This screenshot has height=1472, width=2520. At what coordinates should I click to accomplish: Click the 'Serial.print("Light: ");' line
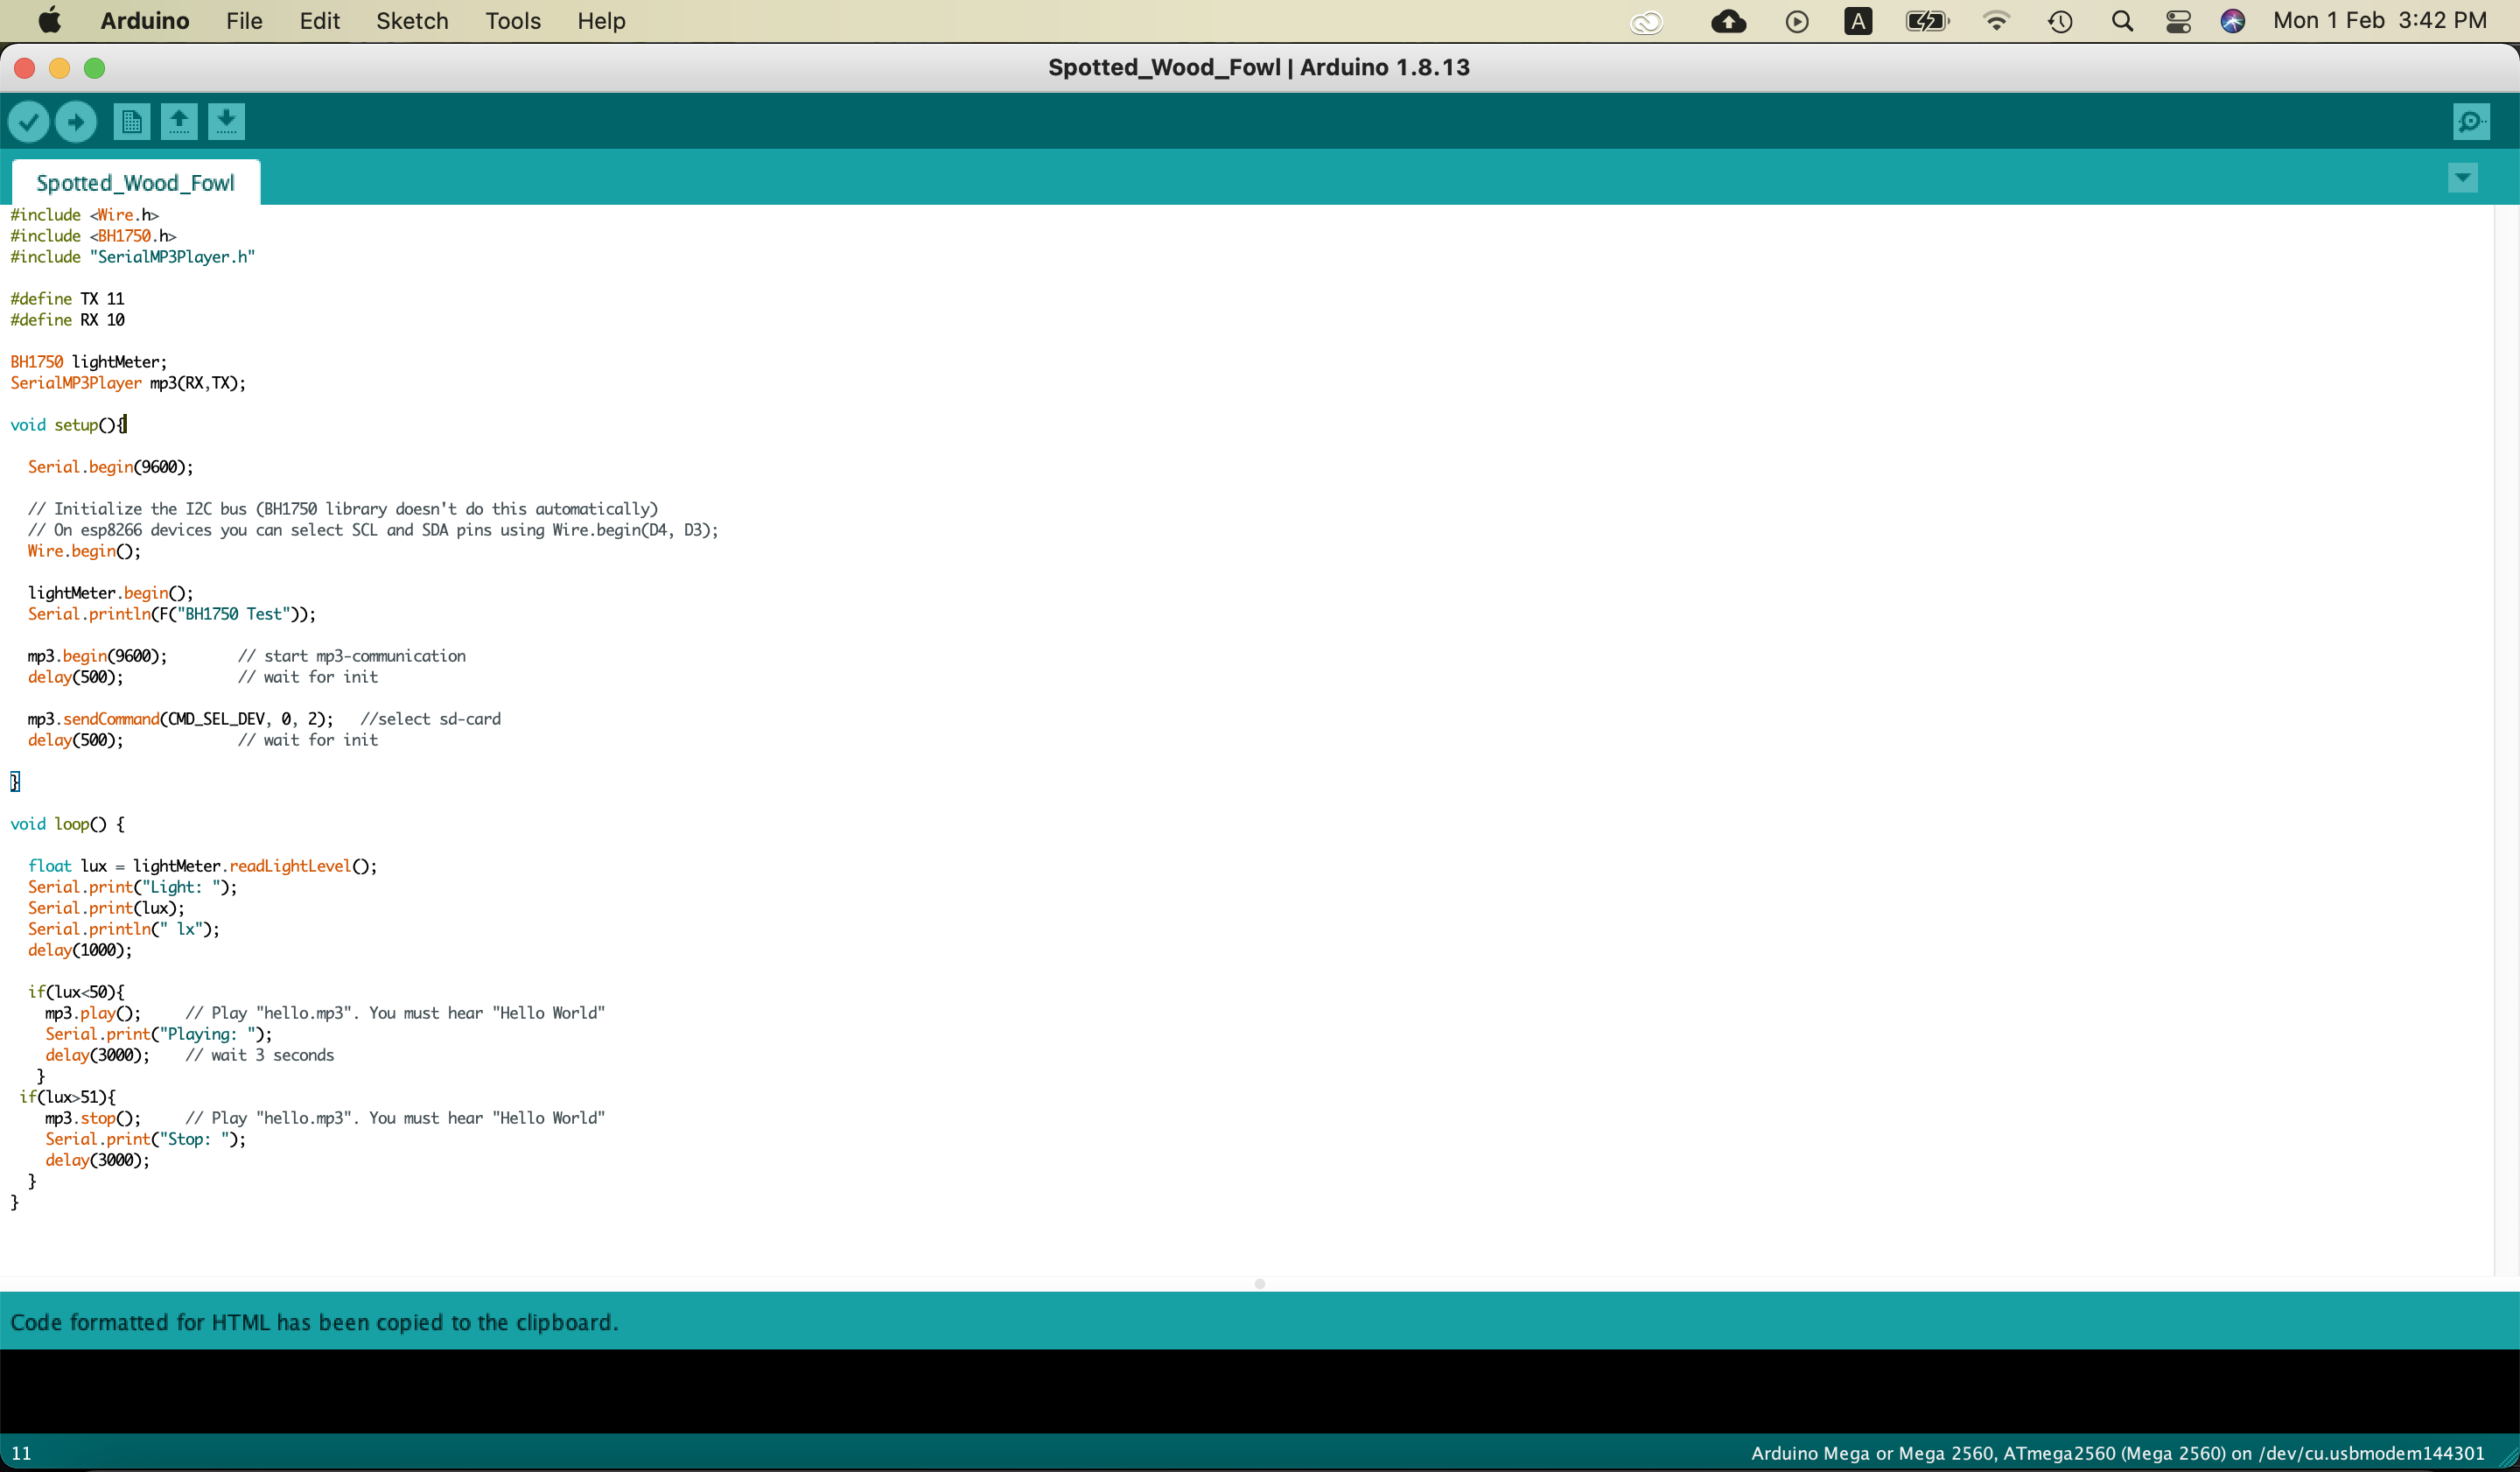(133, 887)
